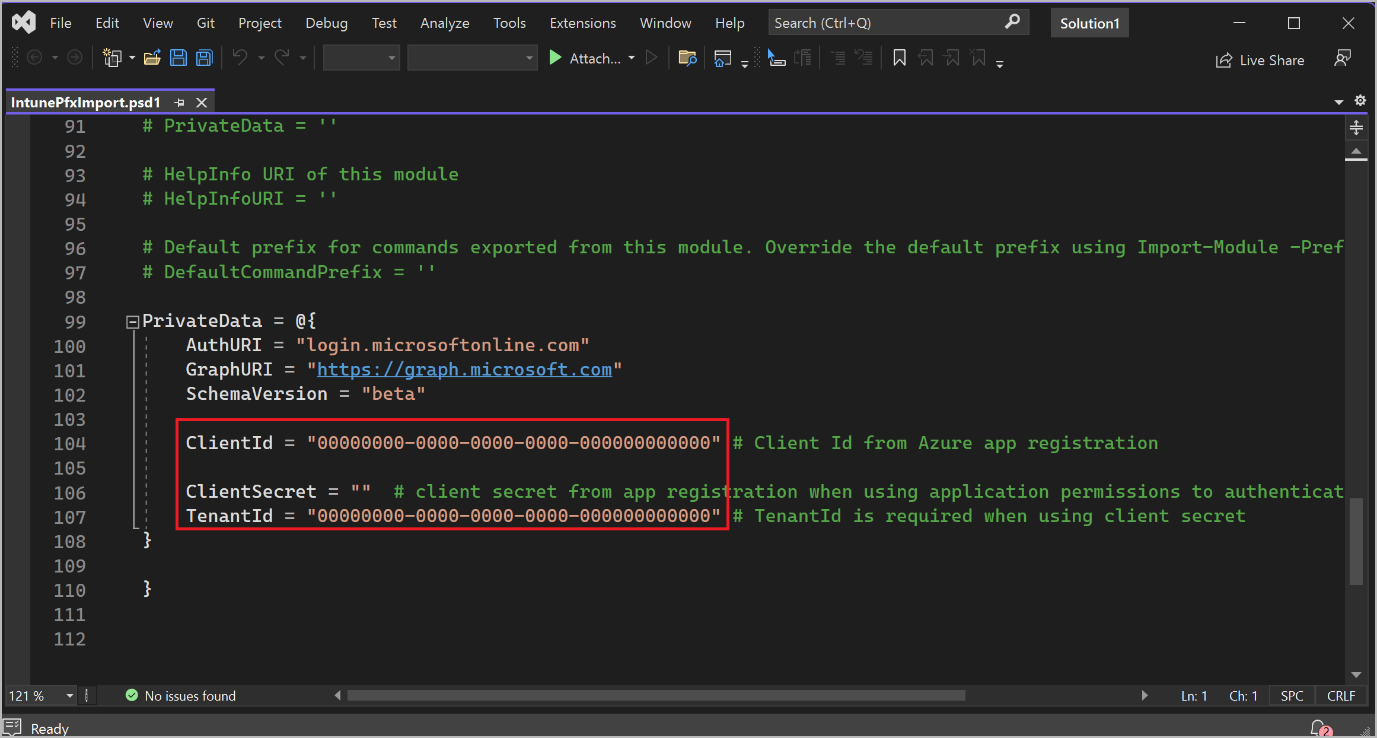Open the 121 % zoom dropdown

70,696
